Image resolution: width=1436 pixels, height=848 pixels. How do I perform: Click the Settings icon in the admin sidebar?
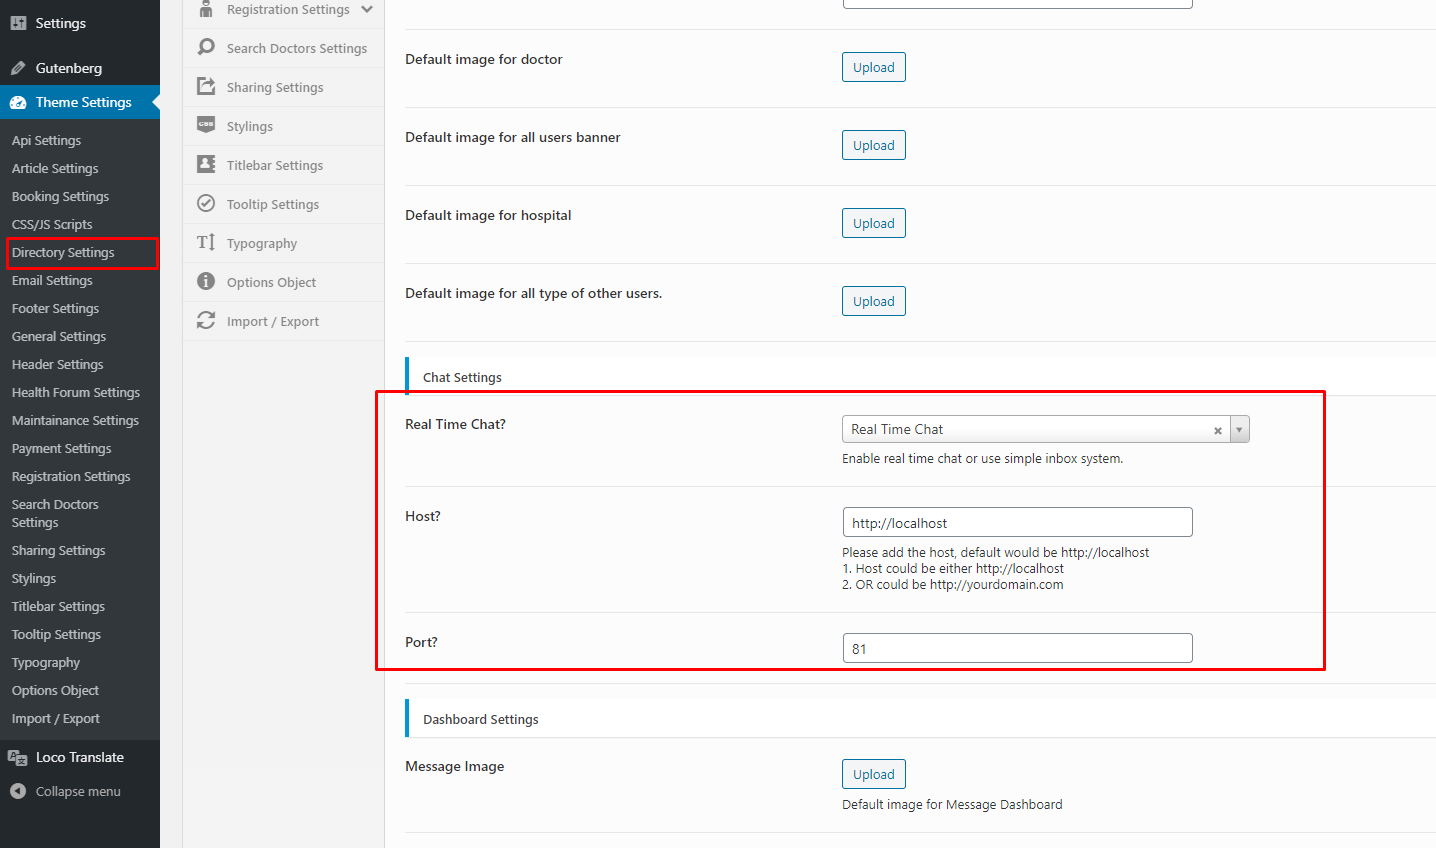[x=18, y=23]
